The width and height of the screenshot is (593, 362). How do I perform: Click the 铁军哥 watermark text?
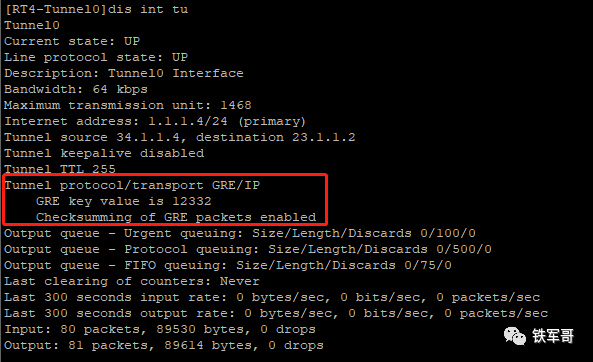(553, 336)
